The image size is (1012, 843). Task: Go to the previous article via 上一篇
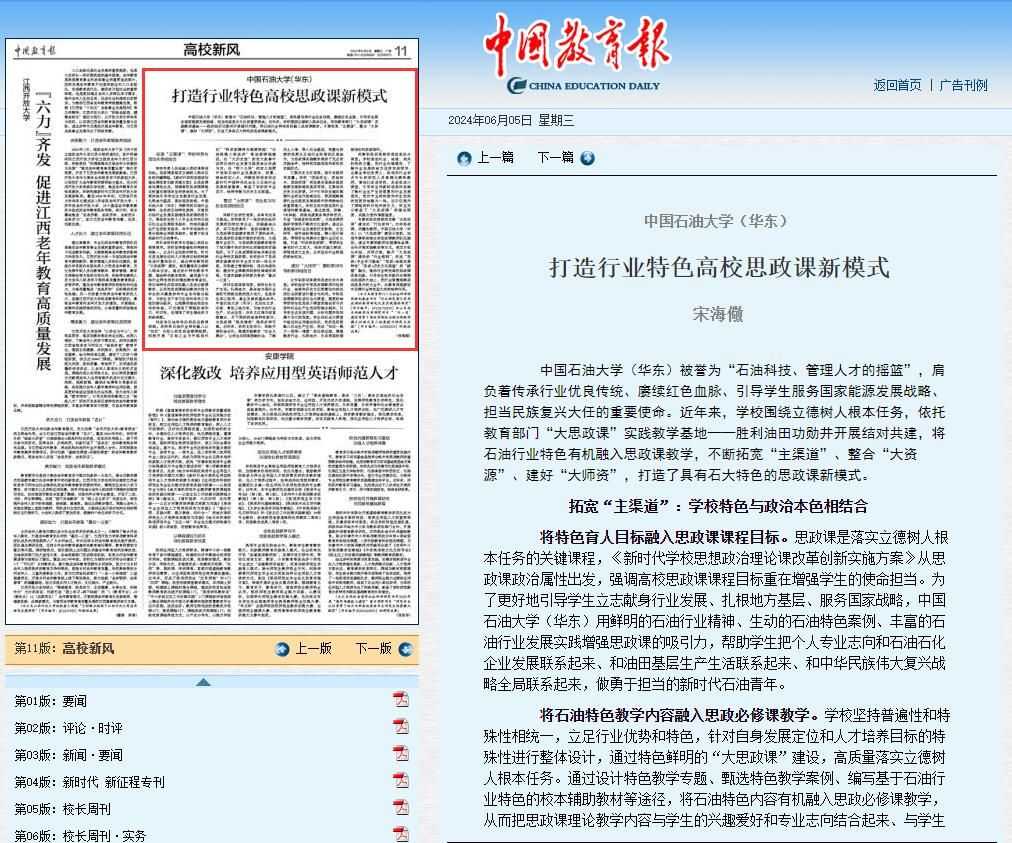pyautogui.click(x=495, y=158)
